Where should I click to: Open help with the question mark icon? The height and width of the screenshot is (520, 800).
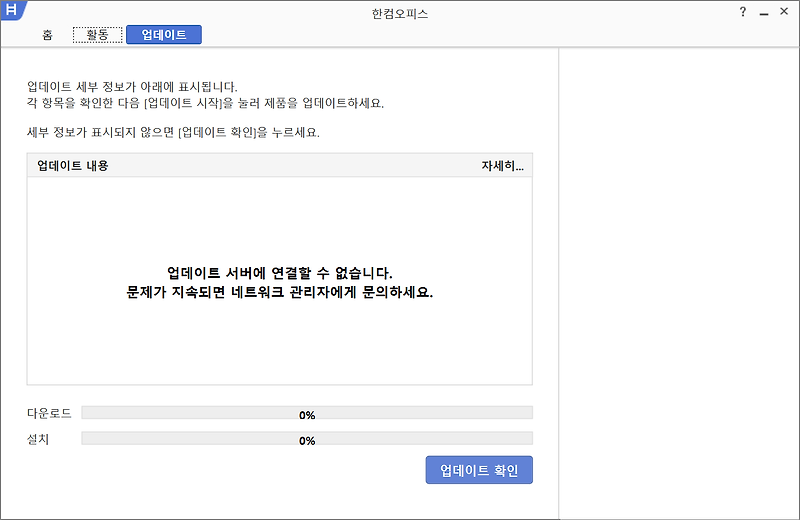pos(743,12)
